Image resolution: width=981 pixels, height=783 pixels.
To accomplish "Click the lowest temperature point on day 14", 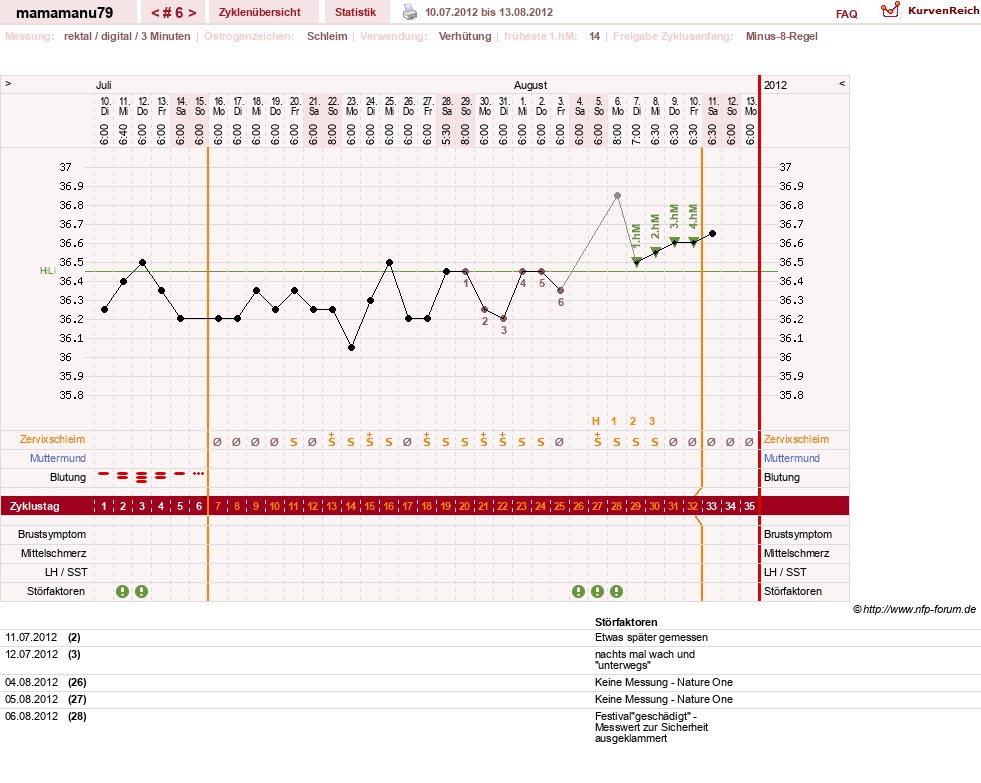I will 352,348.
